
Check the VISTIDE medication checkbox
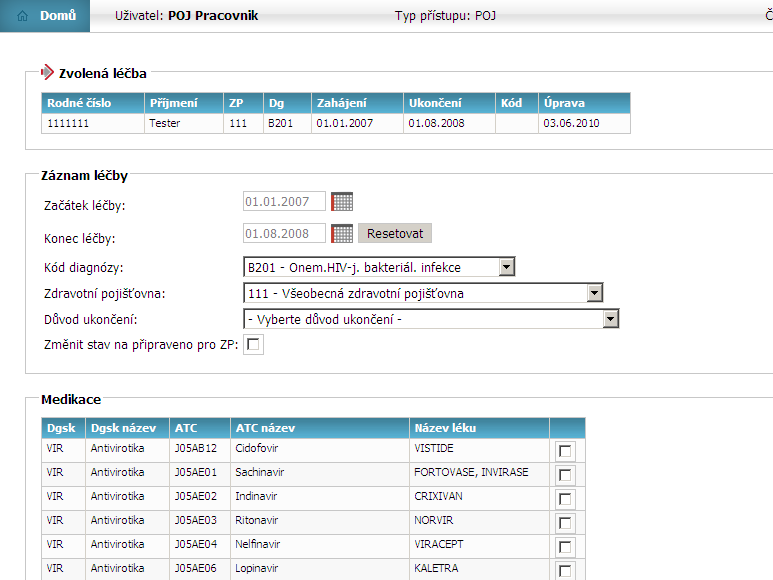pos(566,451)
